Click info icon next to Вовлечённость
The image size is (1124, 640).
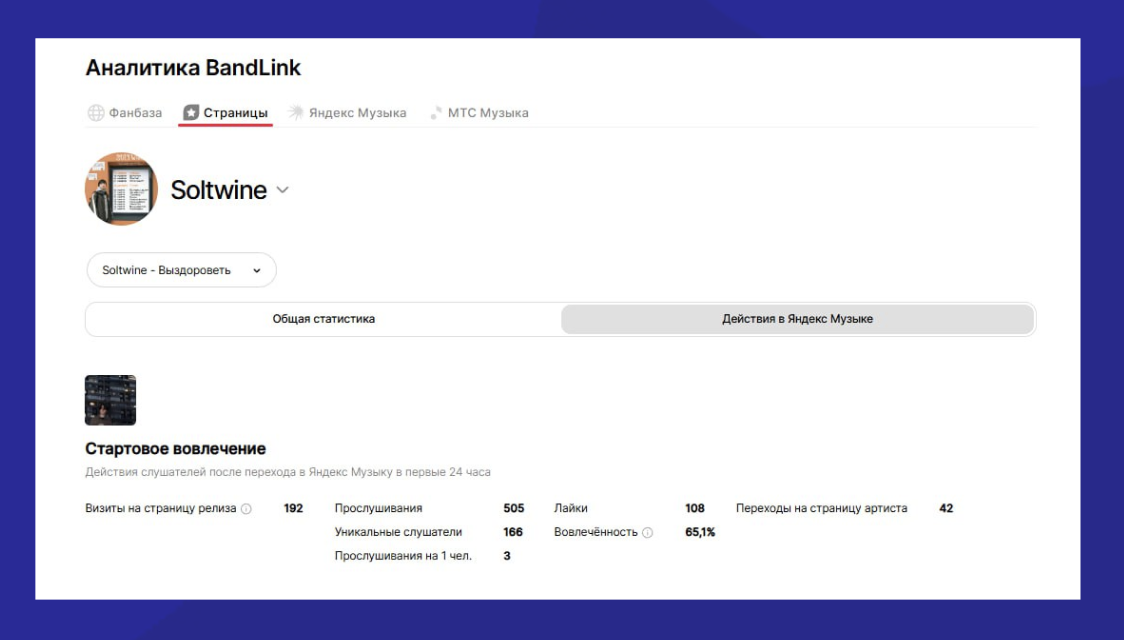(x=647, y=532)
